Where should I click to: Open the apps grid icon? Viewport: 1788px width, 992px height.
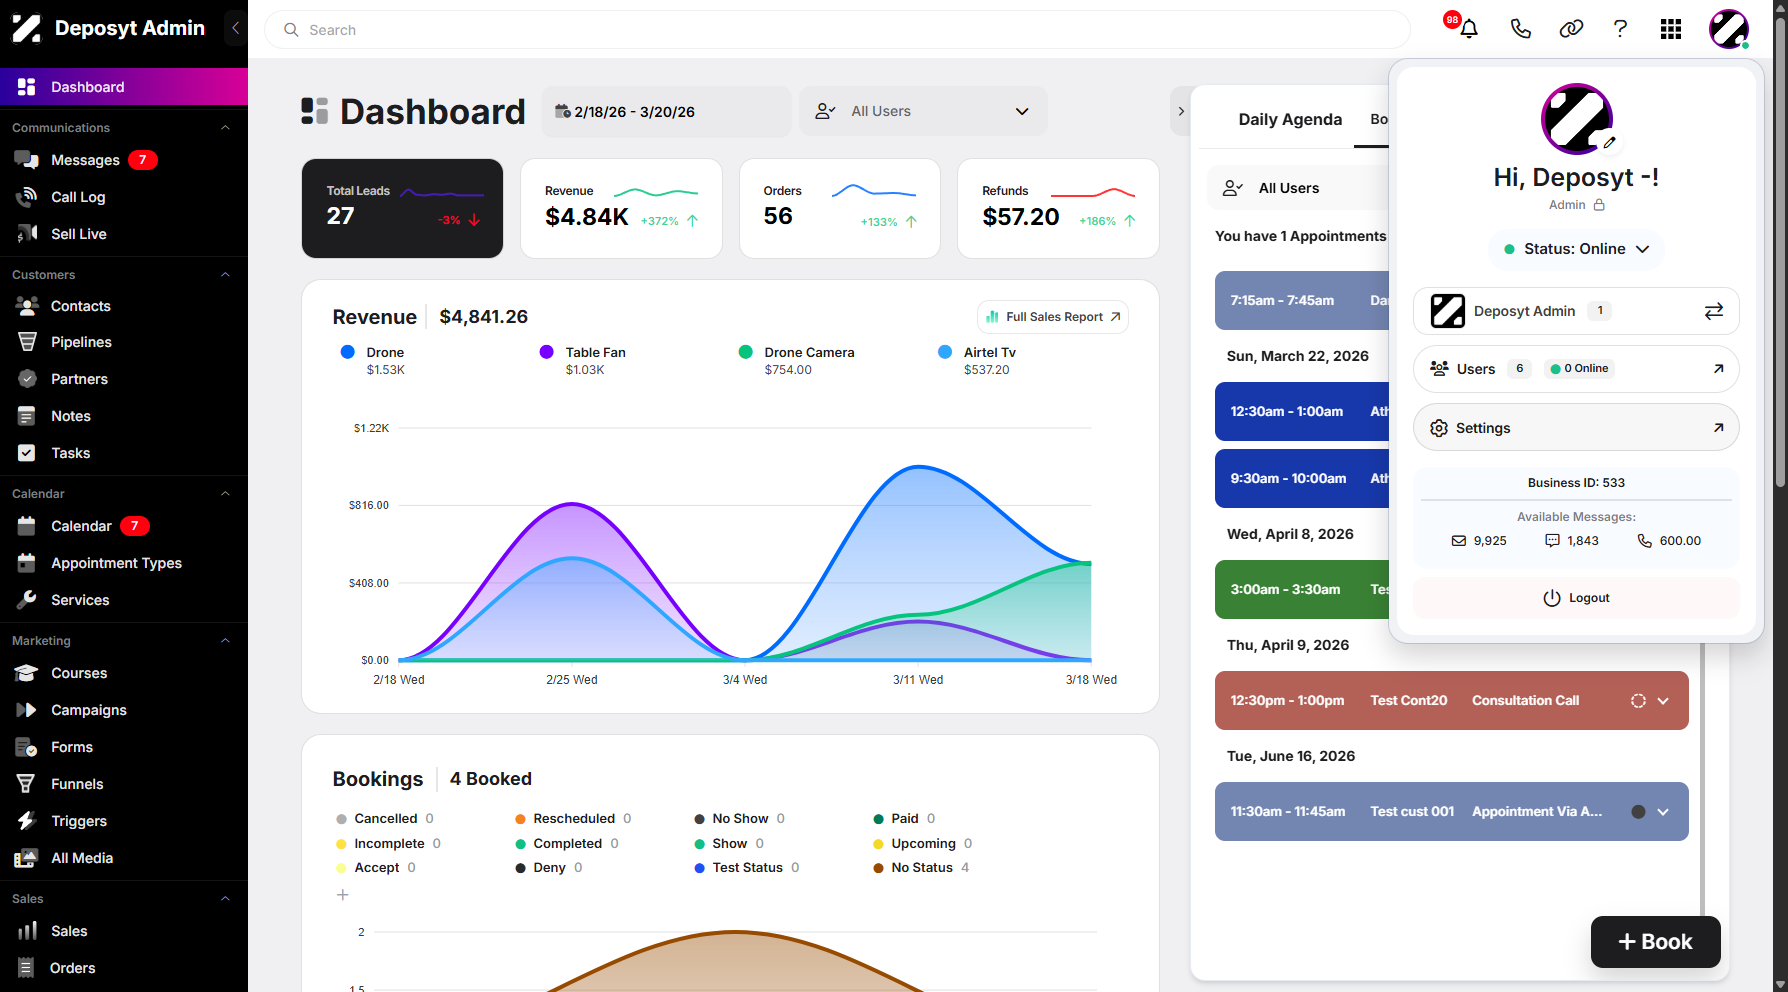click(1671, 29)
